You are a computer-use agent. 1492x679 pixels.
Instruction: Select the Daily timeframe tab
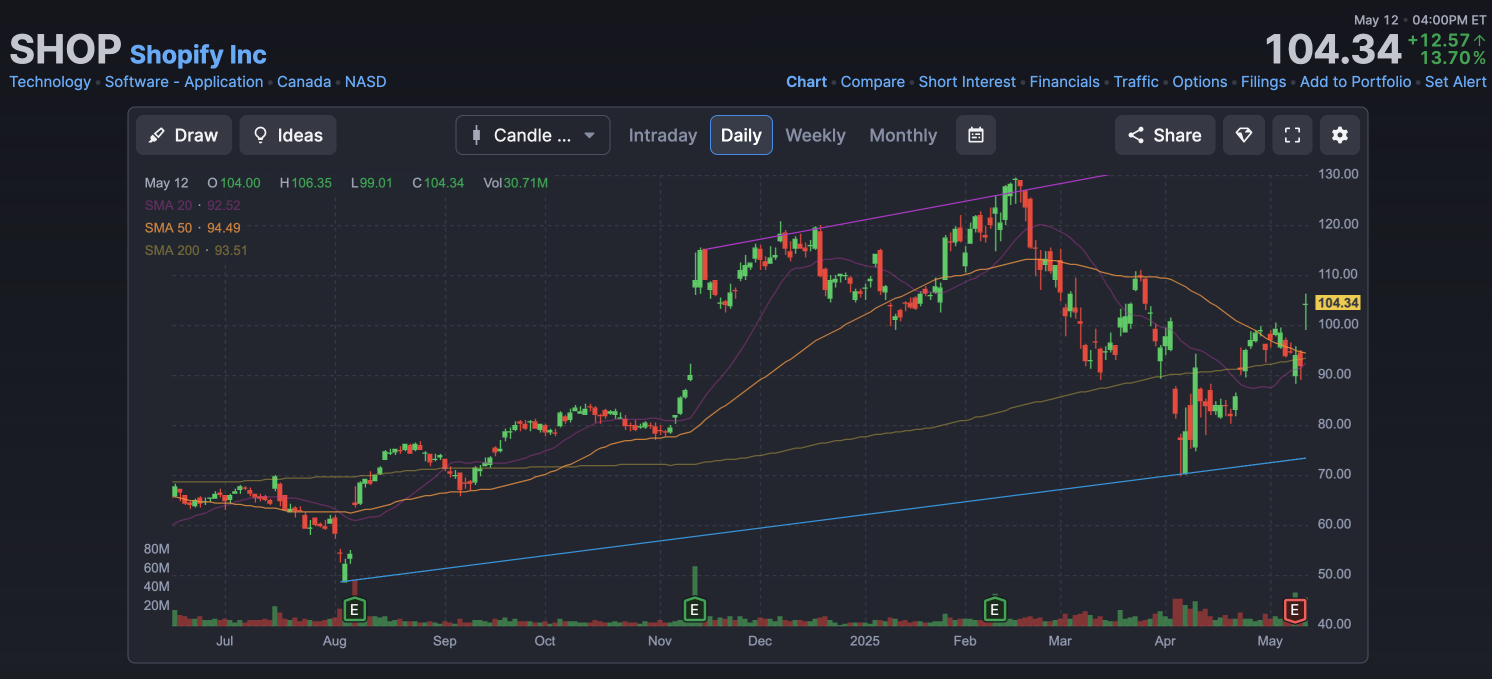click(741, 135)
